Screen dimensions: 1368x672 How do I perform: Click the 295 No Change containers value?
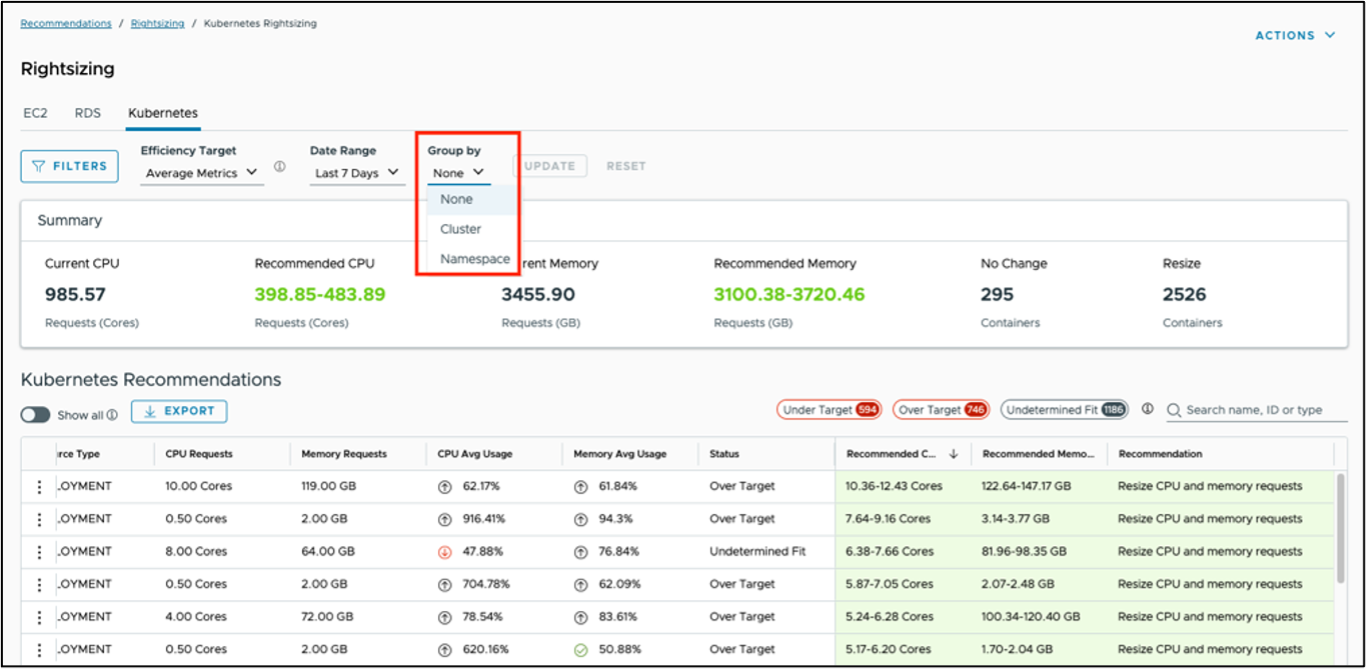tap(997, 295)
